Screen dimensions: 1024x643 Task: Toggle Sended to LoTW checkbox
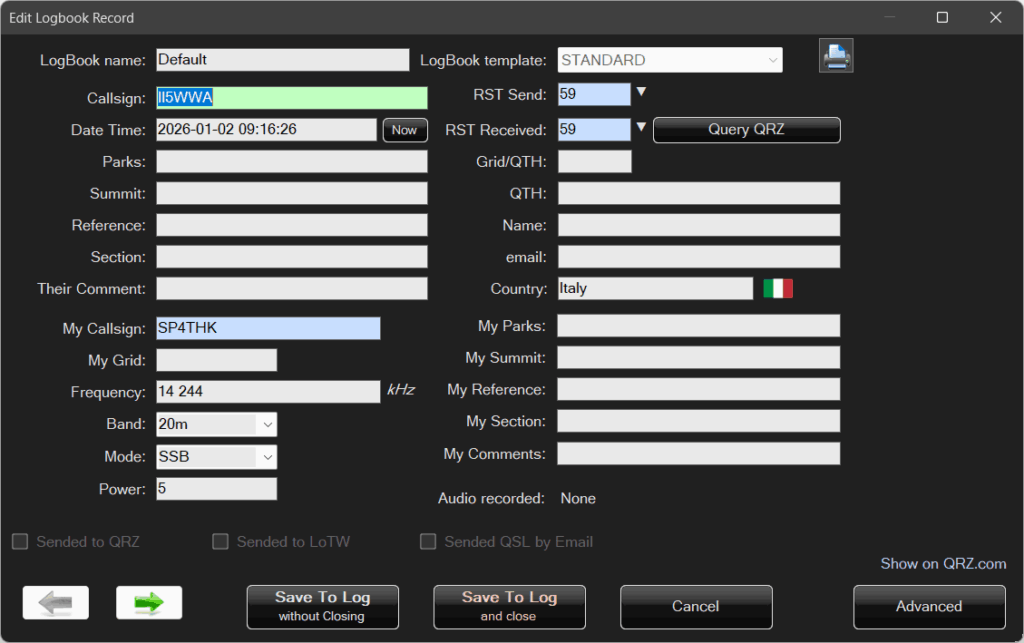[220, 542]
